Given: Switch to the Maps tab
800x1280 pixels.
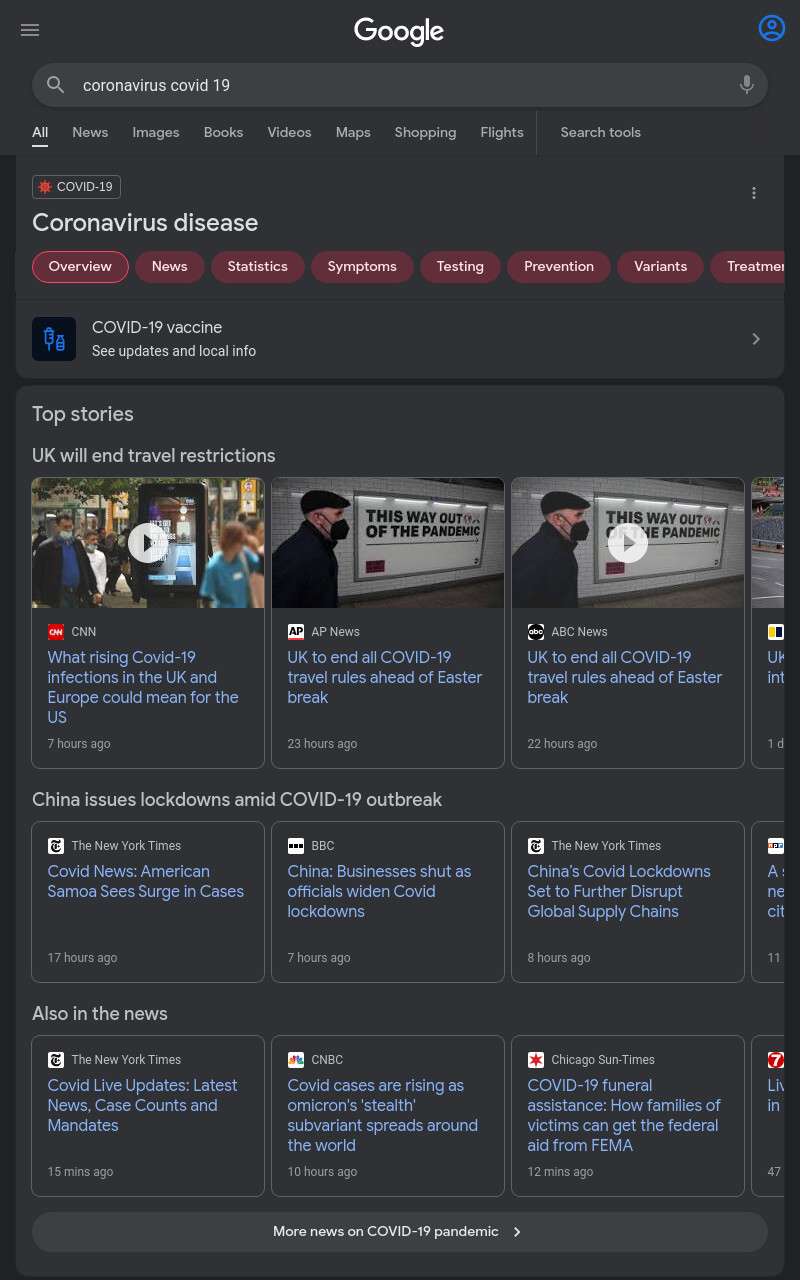Looking at the screenshot, I should (353, 132).
